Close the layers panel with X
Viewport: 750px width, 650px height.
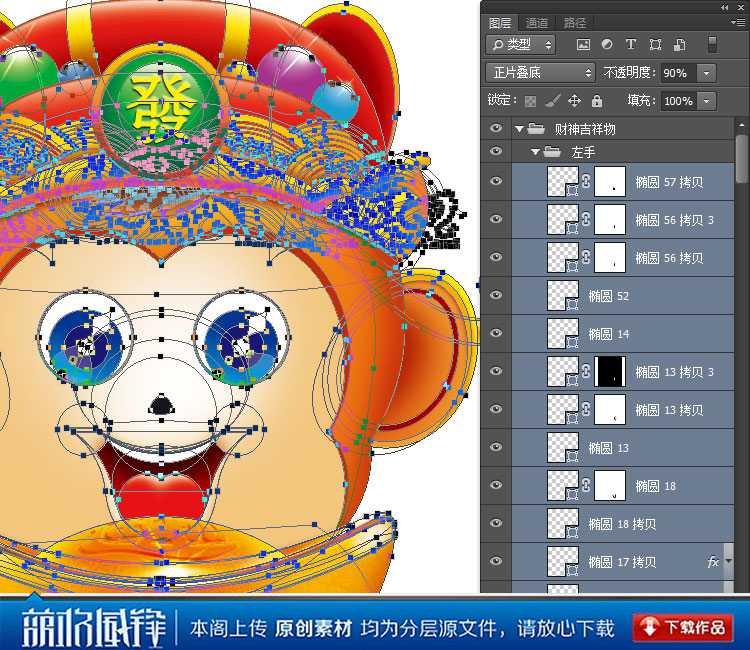(740, 7)
